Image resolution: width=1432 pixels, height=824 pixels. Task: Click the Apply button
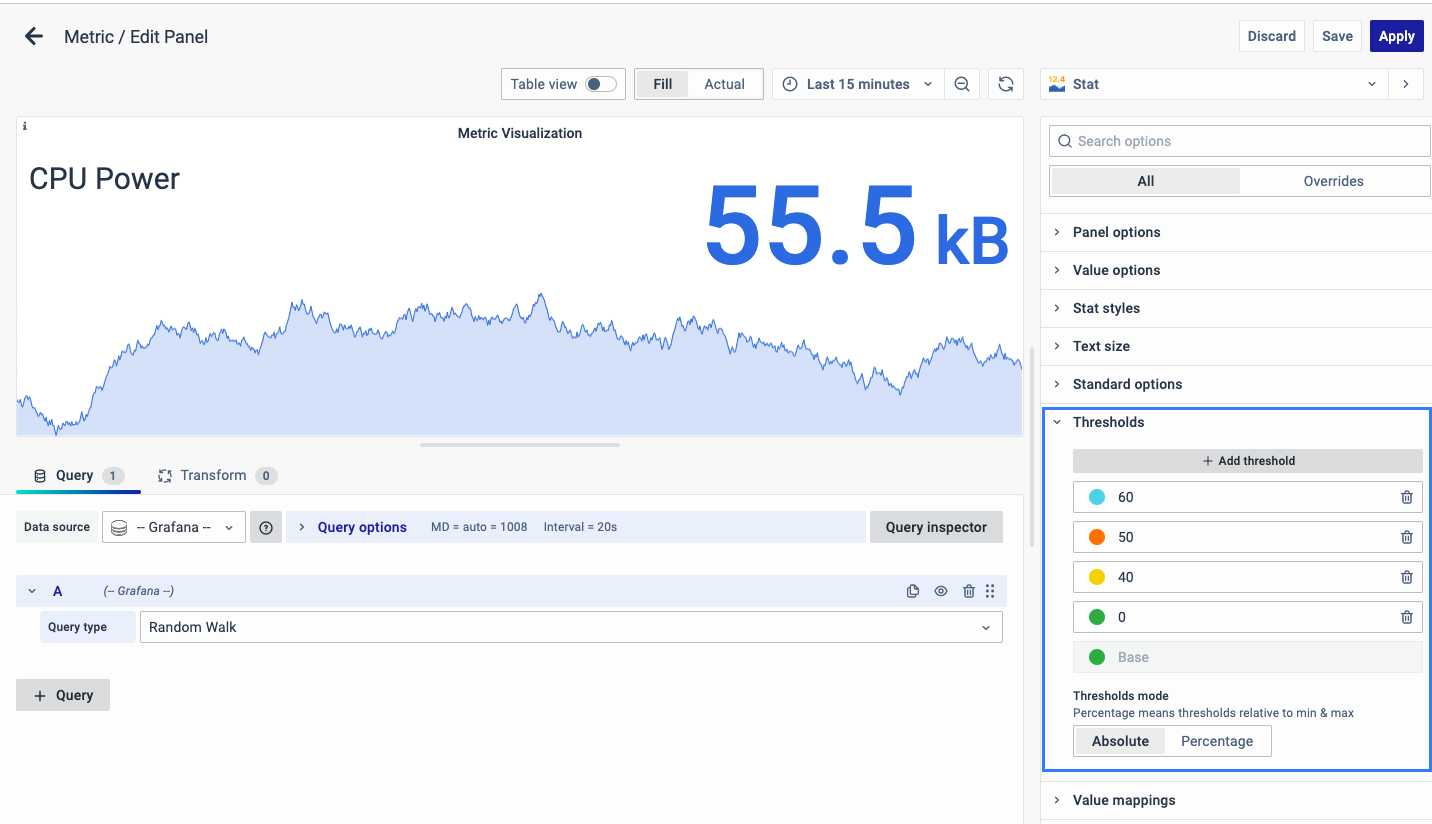tap(1396, 36)
